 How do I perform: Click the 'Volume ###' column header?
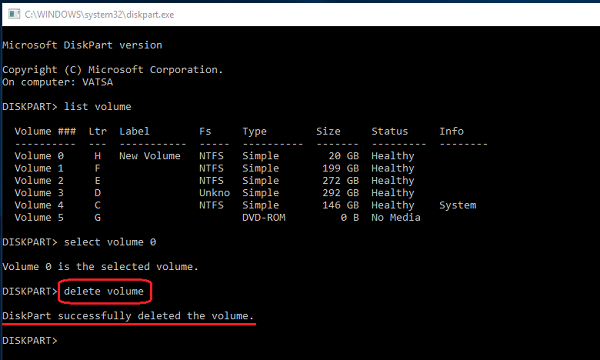click(x=45, y=131)
